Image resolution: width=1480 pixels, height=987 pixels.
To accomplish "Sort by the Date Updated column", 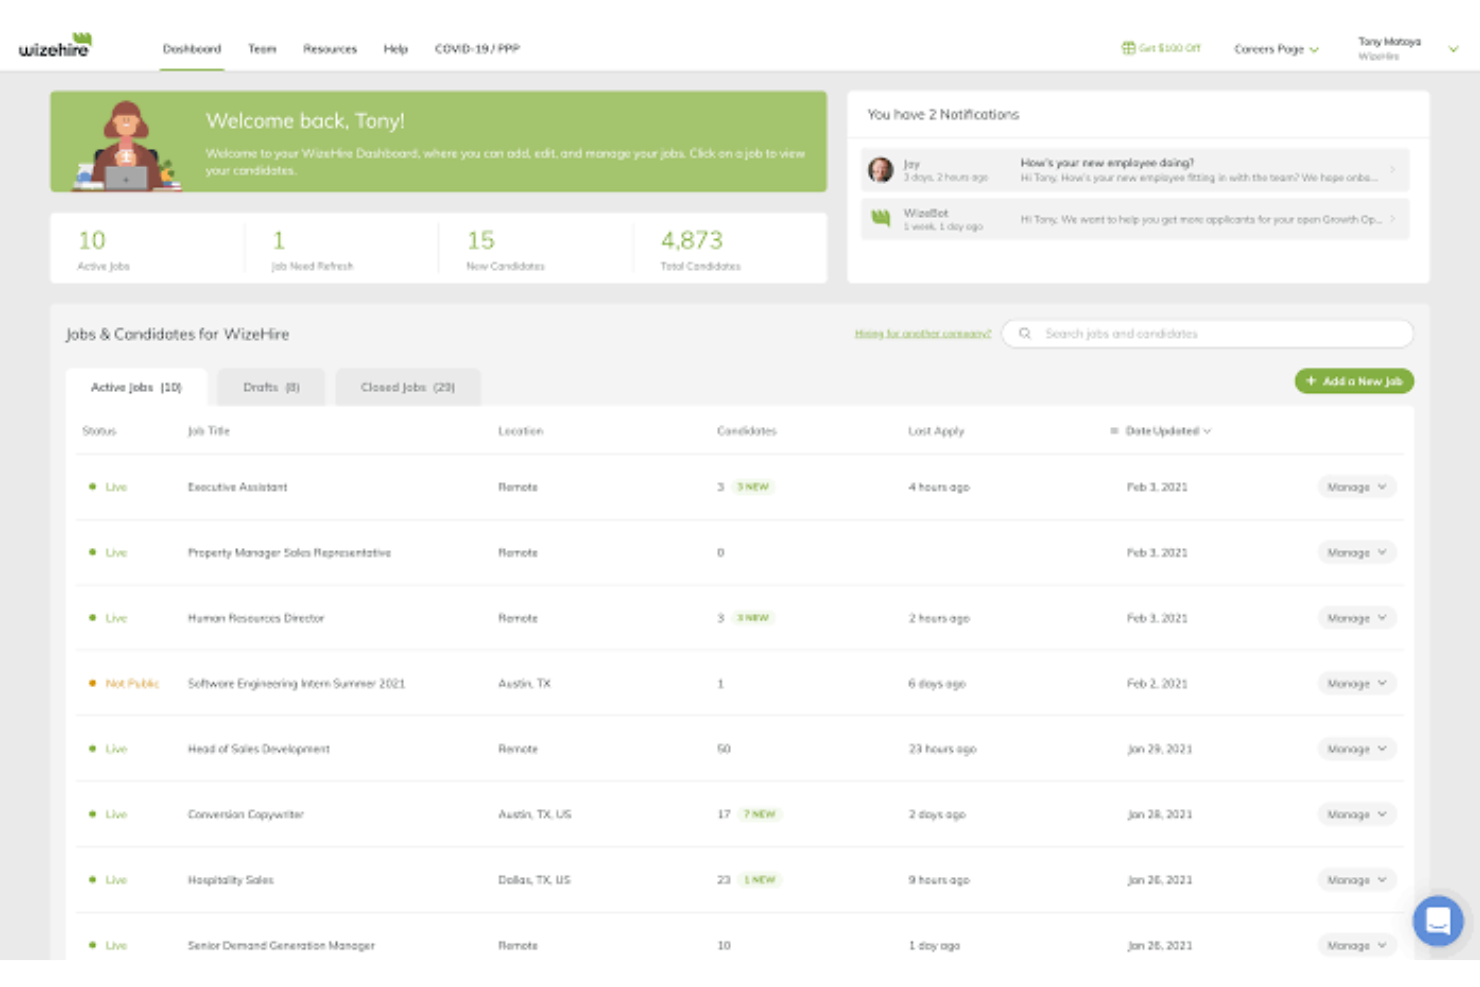I will pos(1162,431).
